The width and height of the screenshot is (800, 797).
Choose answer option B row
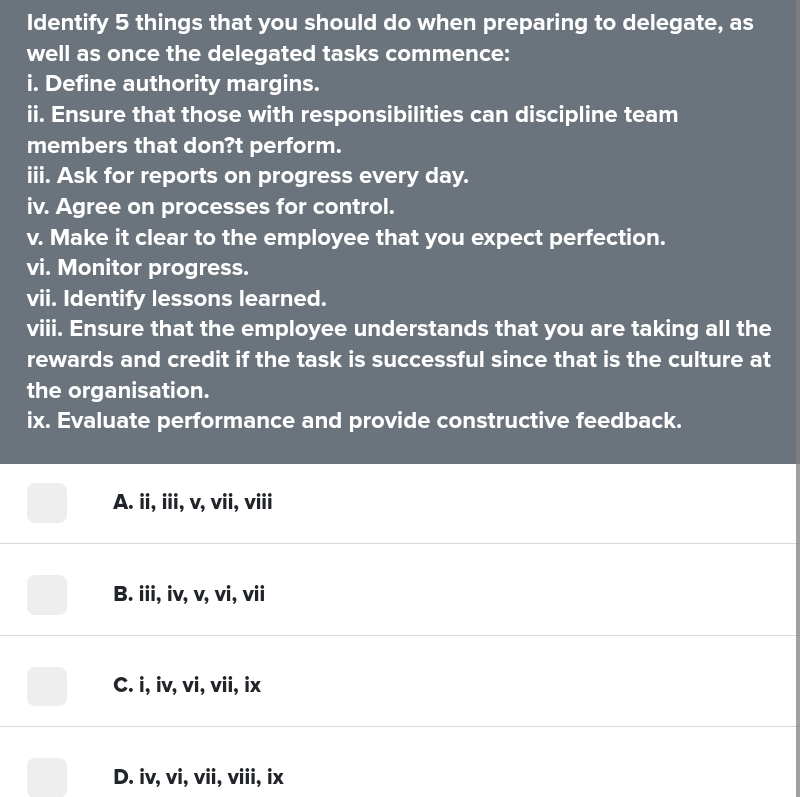click(x=400, y=595)
